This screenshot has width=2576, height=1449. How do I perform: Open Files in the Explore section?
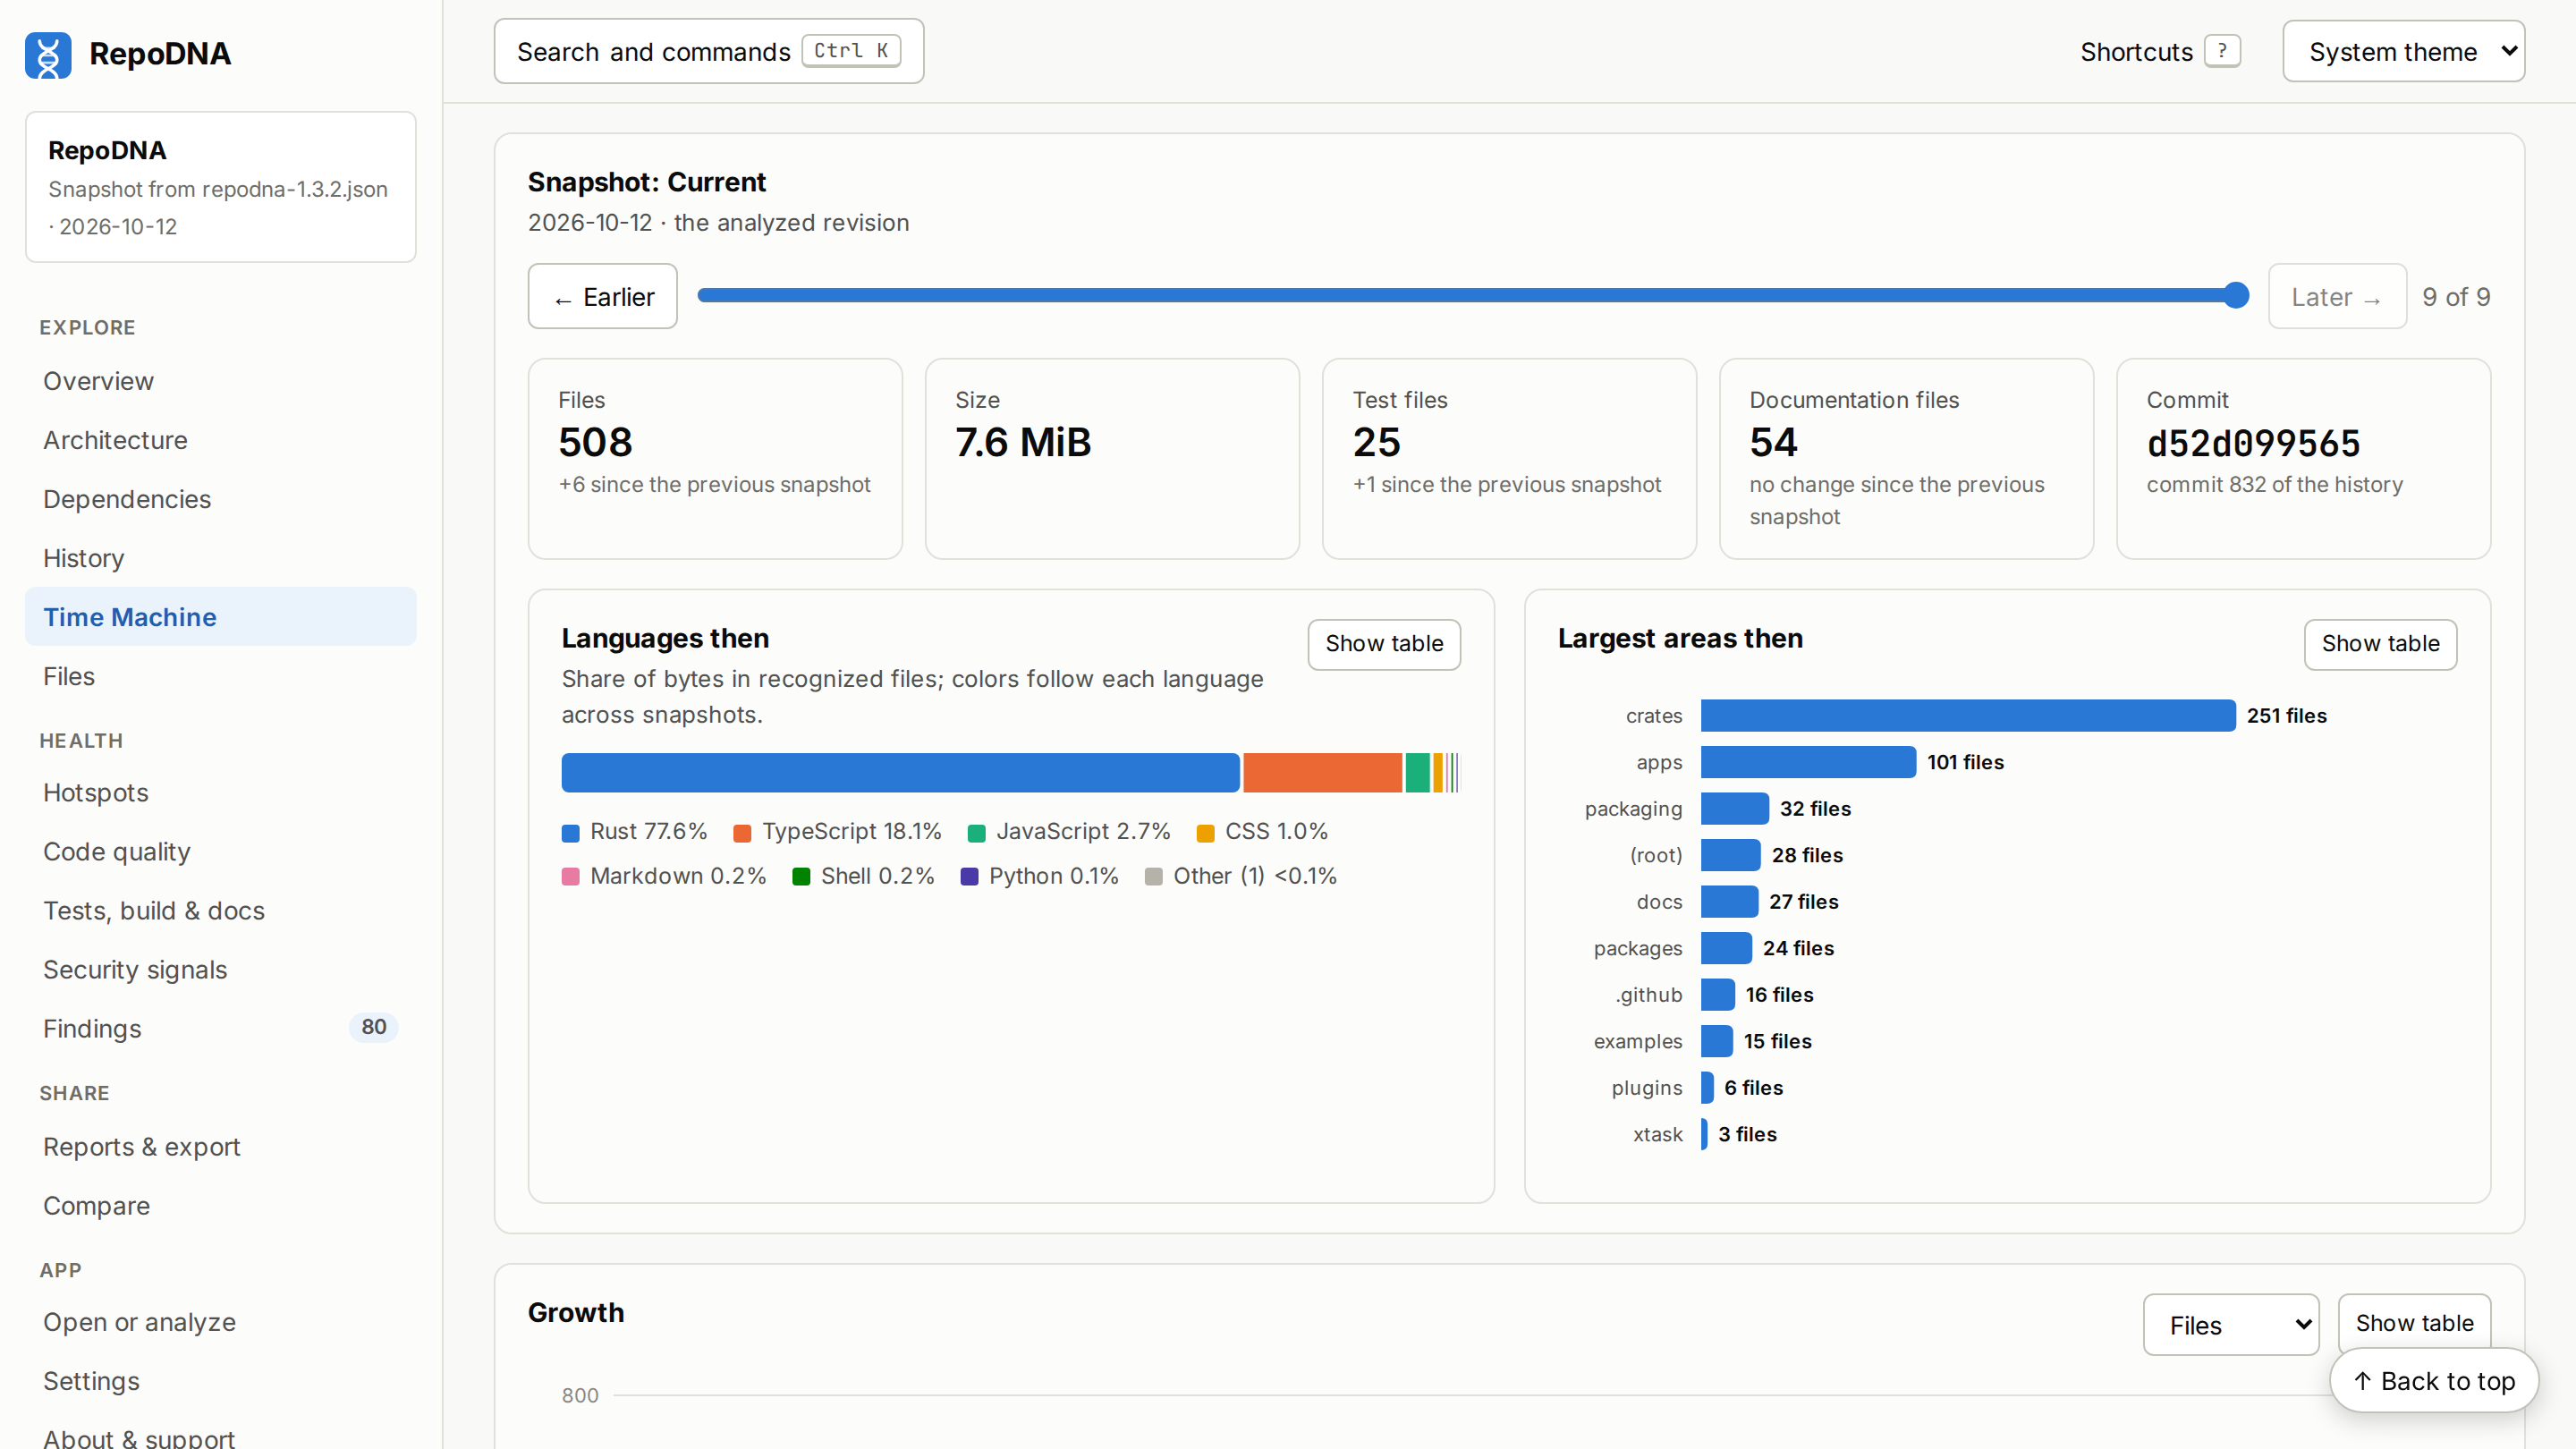220,676
